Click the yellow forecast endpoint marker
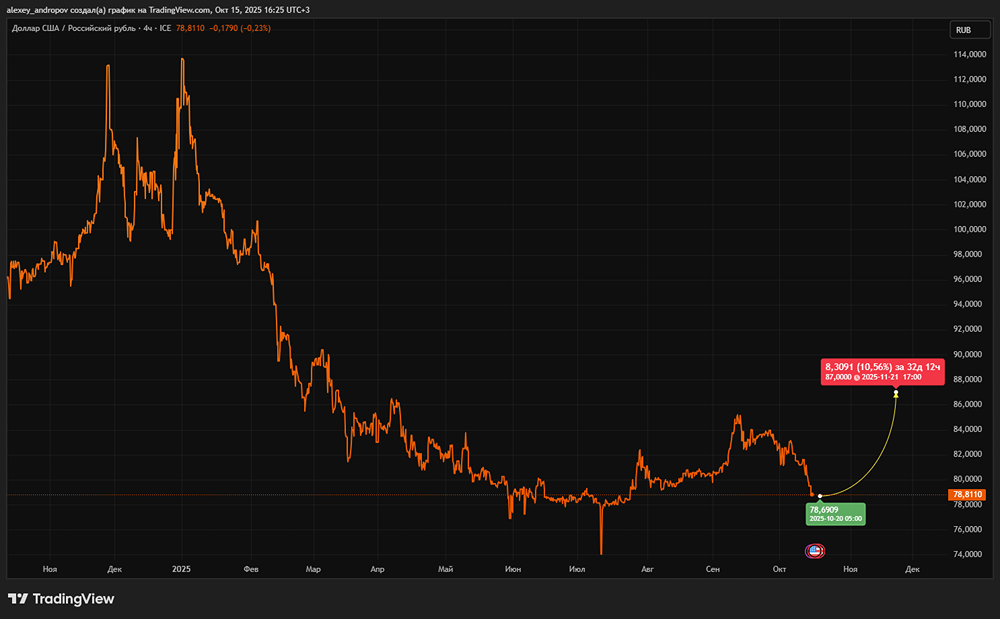The height and width of the screenshot is (619, 1000). click(x=896, y=393)
